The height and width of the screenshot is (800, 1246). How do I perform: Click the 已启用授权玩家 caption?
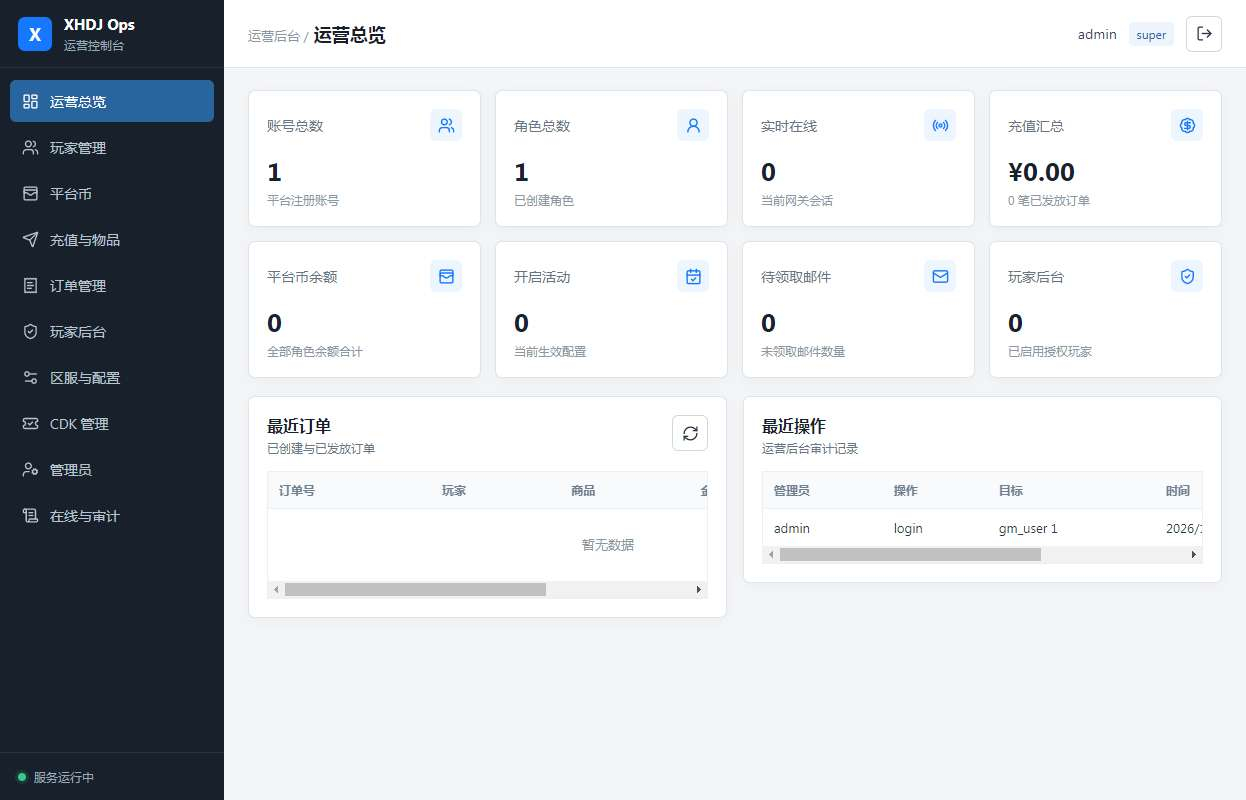click(1050, 351)
